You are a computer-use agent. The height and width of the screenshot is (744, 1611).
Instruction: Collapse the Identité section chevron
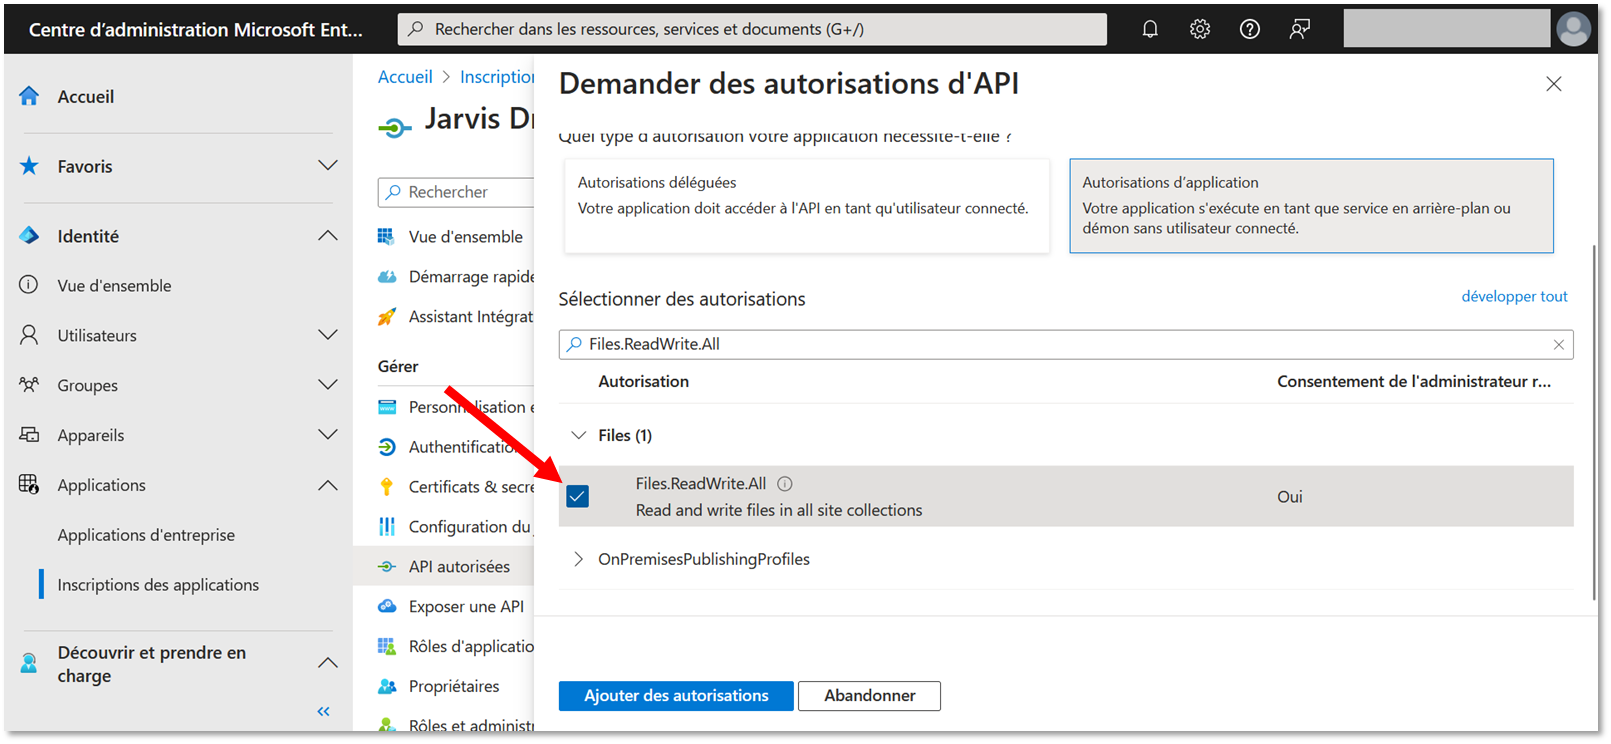(327, 236)
